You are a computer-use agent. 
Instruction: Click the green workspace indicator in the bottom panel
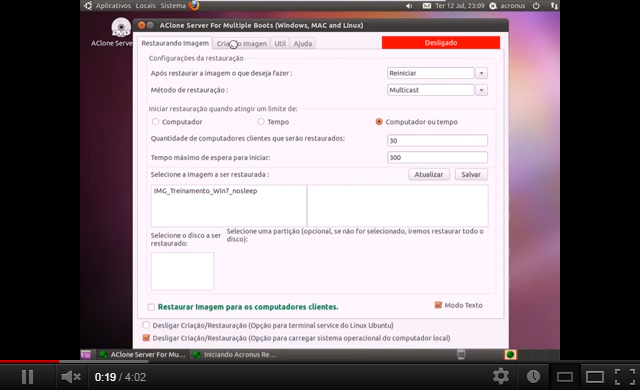pos(510,354)
